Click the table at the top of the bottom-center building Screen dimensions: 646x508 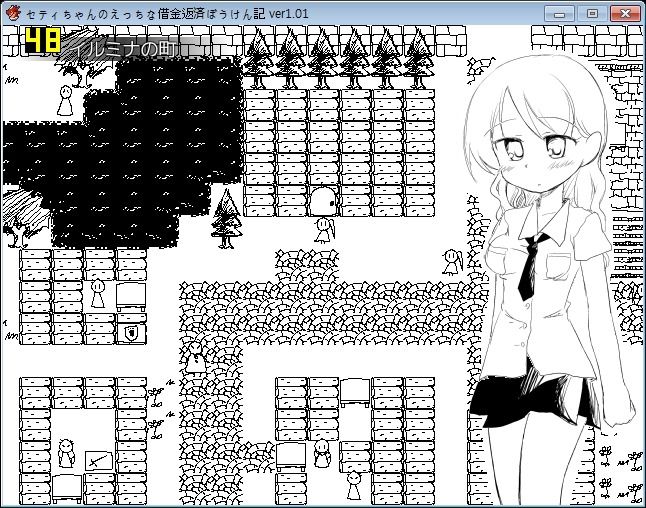[x=355, y=393]
